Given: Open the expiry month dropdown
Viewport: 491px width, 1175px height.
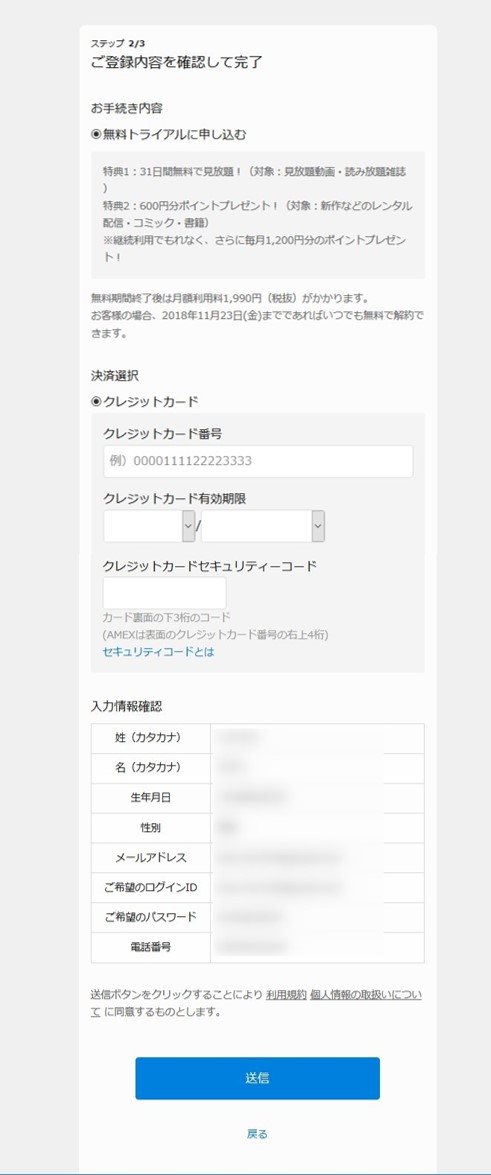Looking at the screenshot, I should pos(149,526).
